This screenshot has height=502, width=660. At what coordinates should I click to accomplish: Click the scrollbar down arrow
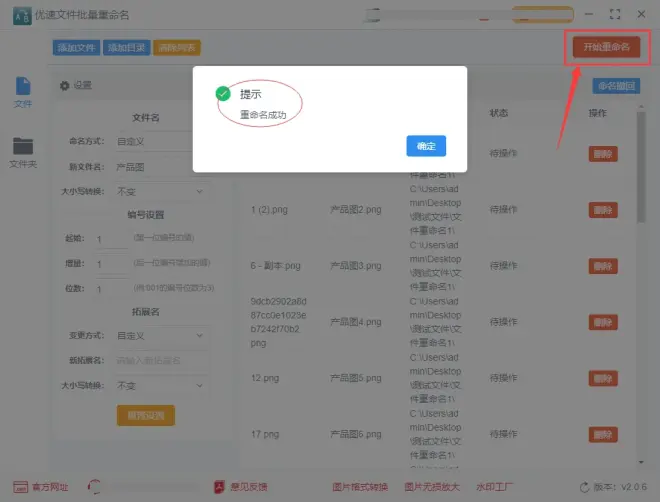tap(641, 462)
